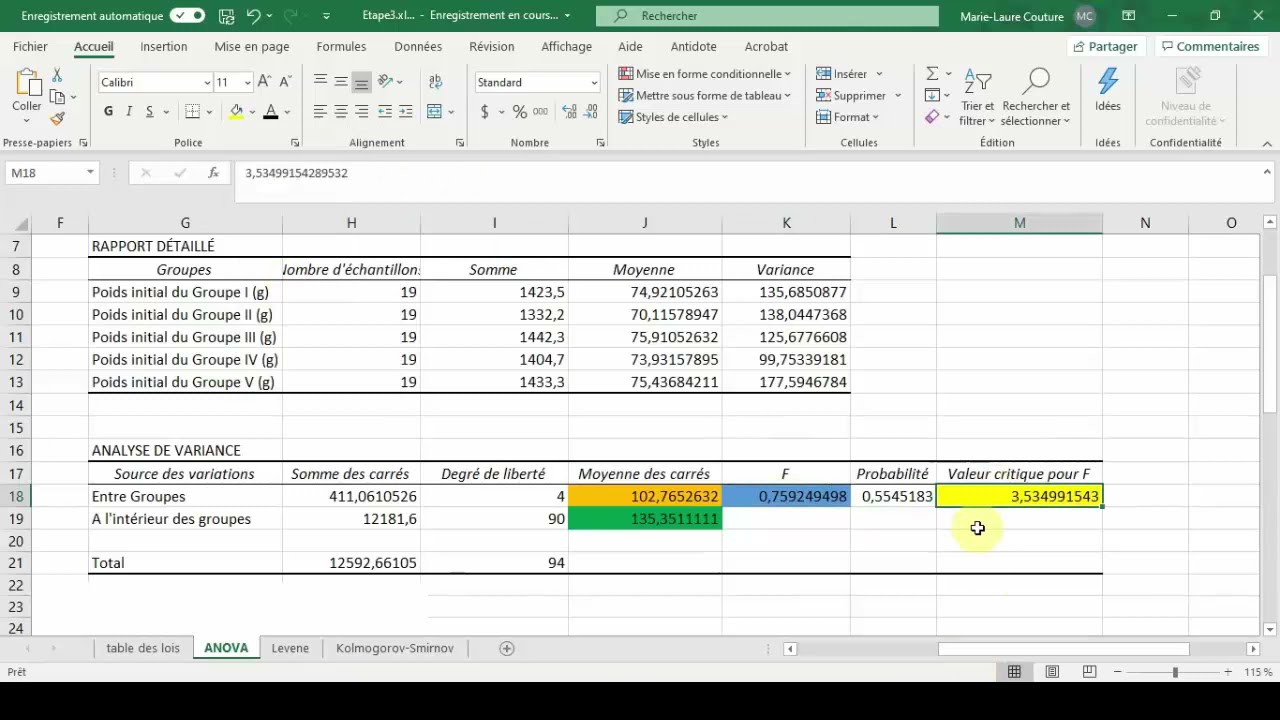Open Mise en forme conditionnelle dropdown
Image resolution: width=1280 pixels, height=720 pixels.
(x=705, y=74)
